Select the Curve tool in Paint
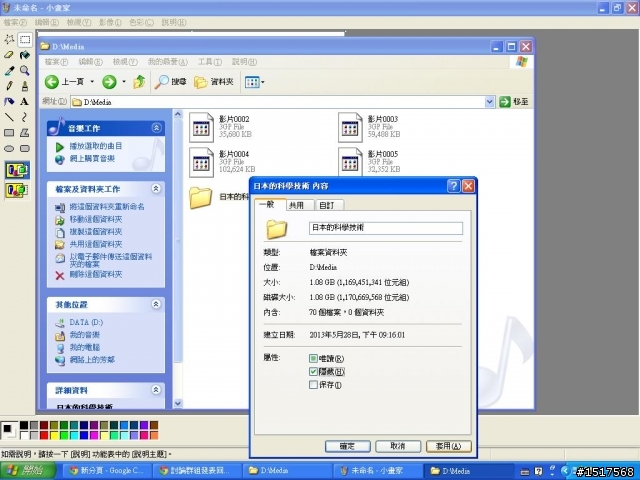Screen dimensions: 640x480 [x=25, y=117]
